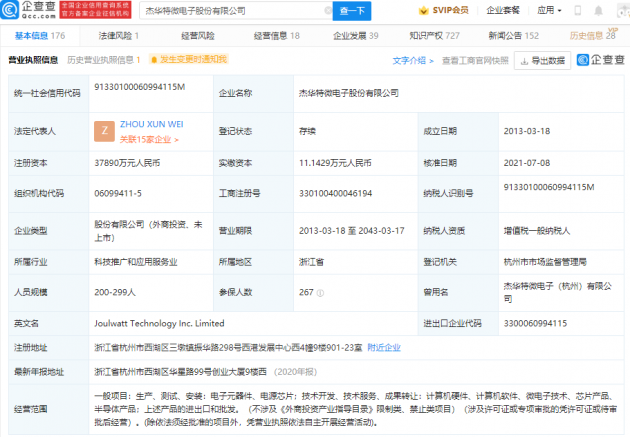The height and width of the screenshot is (437, 630).
Task: Click the info icon next to 267
Action: pos(320,293)
